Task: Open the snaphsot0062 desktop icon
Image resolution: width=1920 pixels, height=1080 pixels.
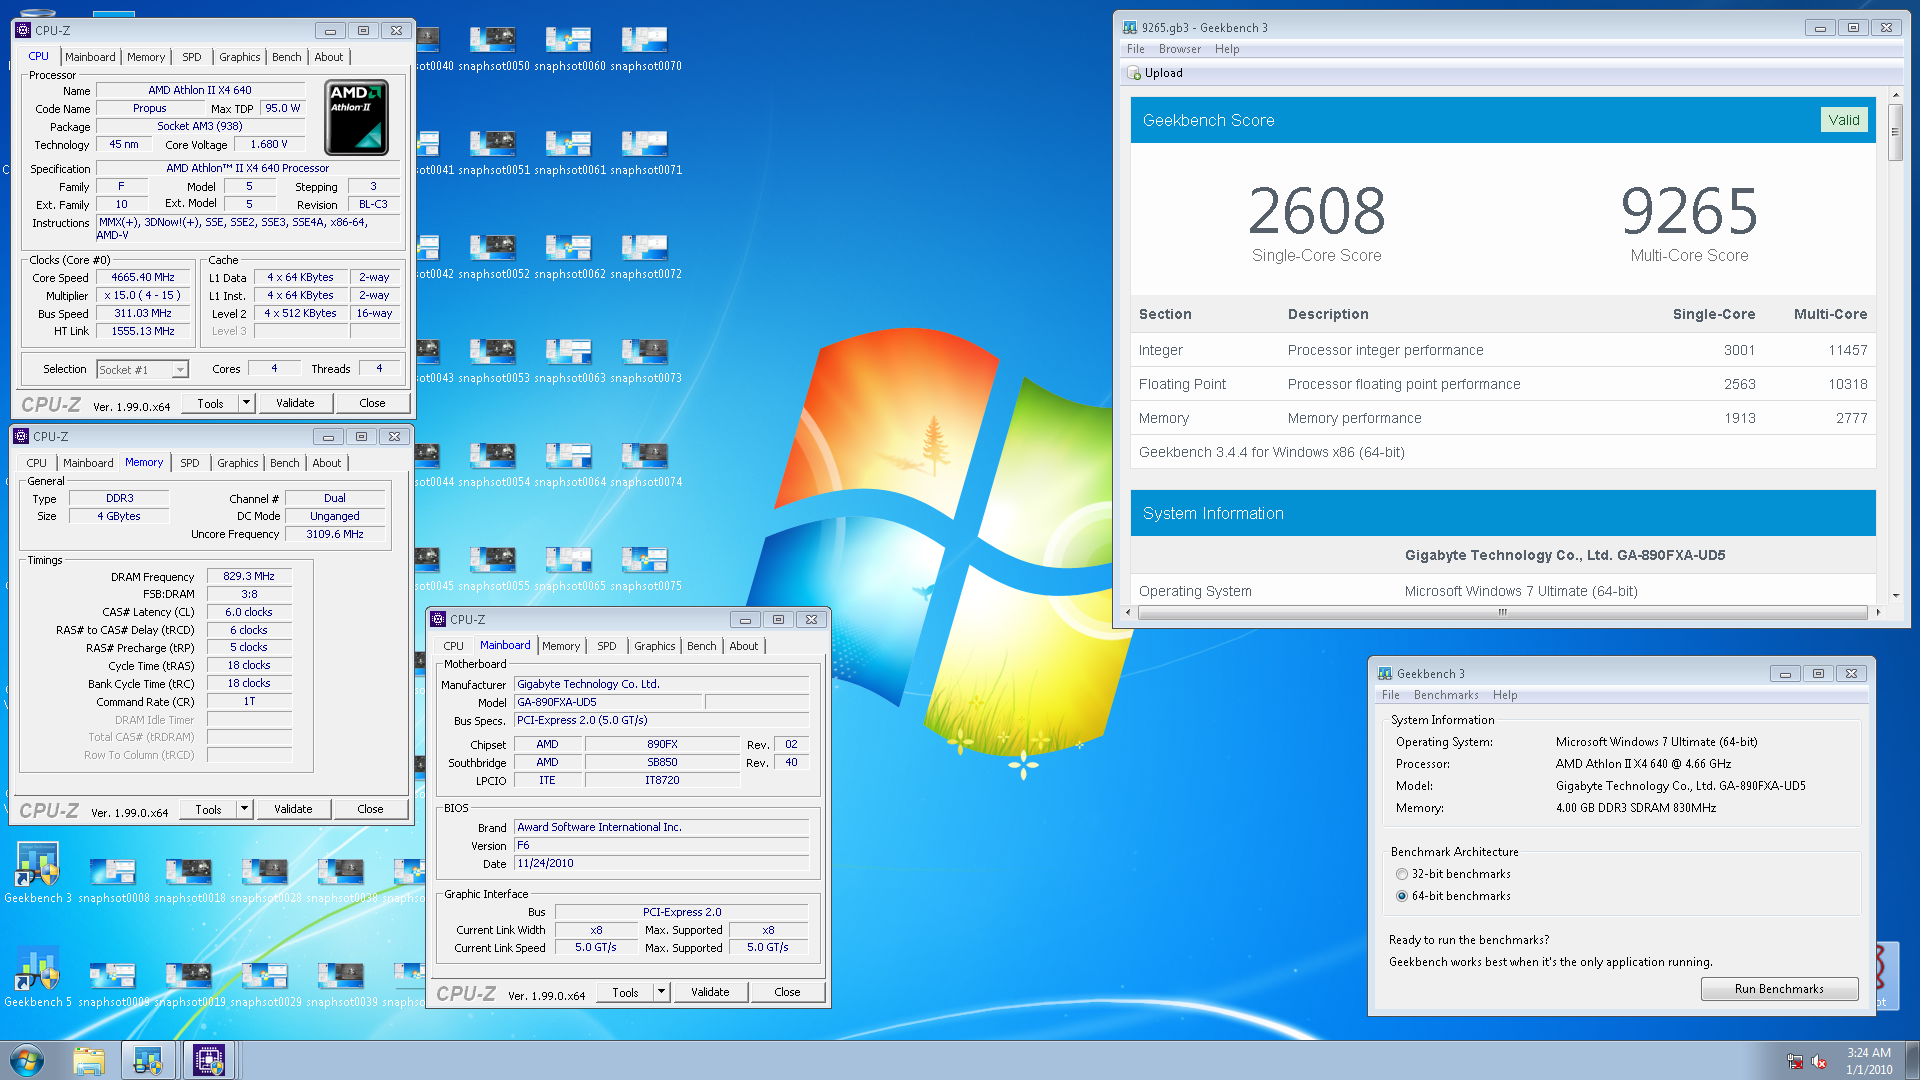Action: [570, 258]
